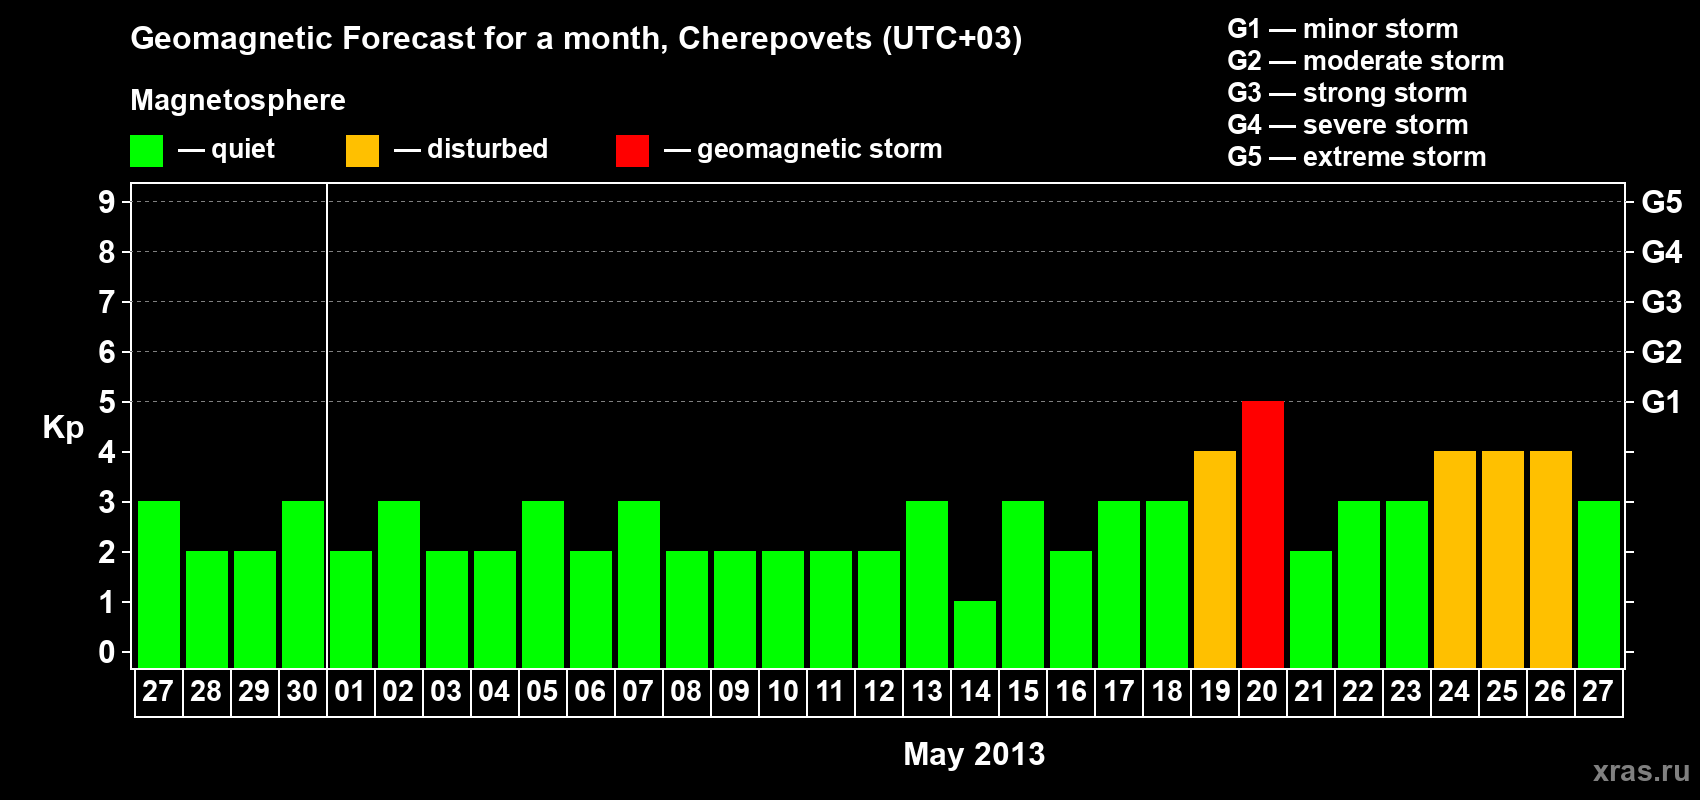Click the date label 14 on axis

(975, 692)
